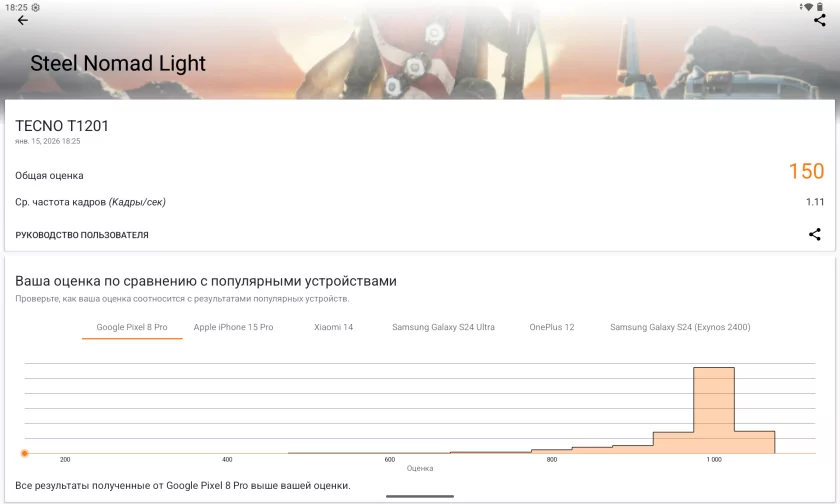The height and width of the screenshot is (504, 840).
Task: Tap the tallest histogram bar near 1000
Action: [714, 410]
